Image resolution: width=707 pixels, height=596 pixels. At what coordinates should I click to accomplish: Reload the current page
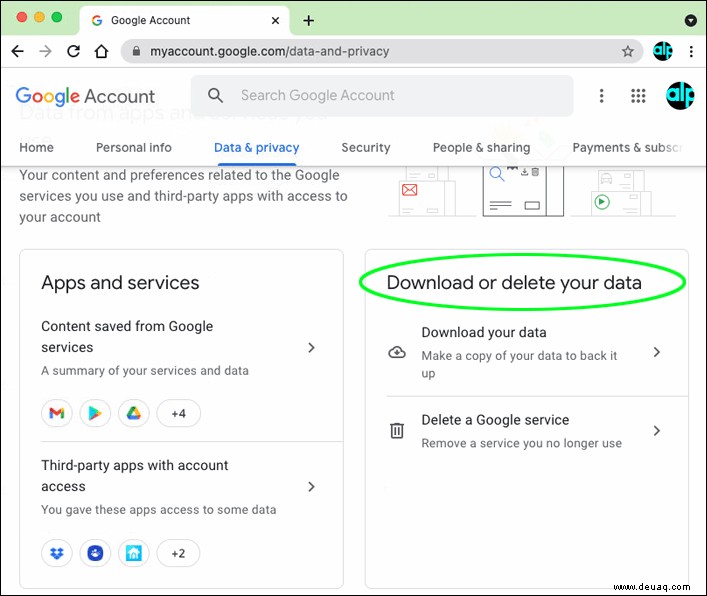(73, 51)
